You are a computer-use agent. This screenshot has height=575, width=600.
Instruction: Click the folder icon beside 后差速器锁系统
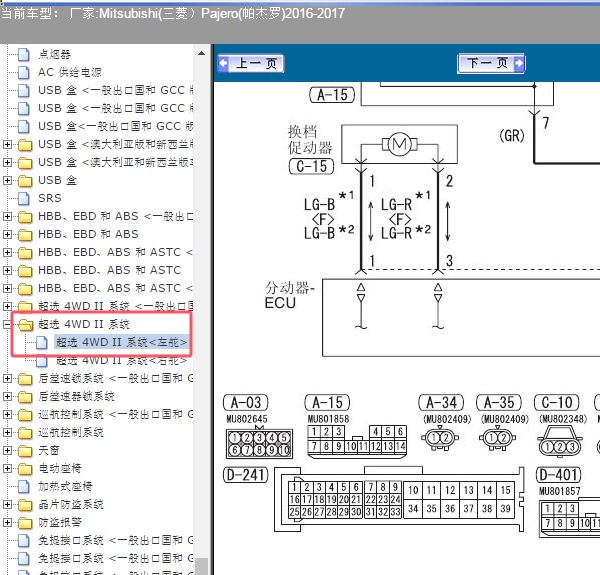[25, 397]
